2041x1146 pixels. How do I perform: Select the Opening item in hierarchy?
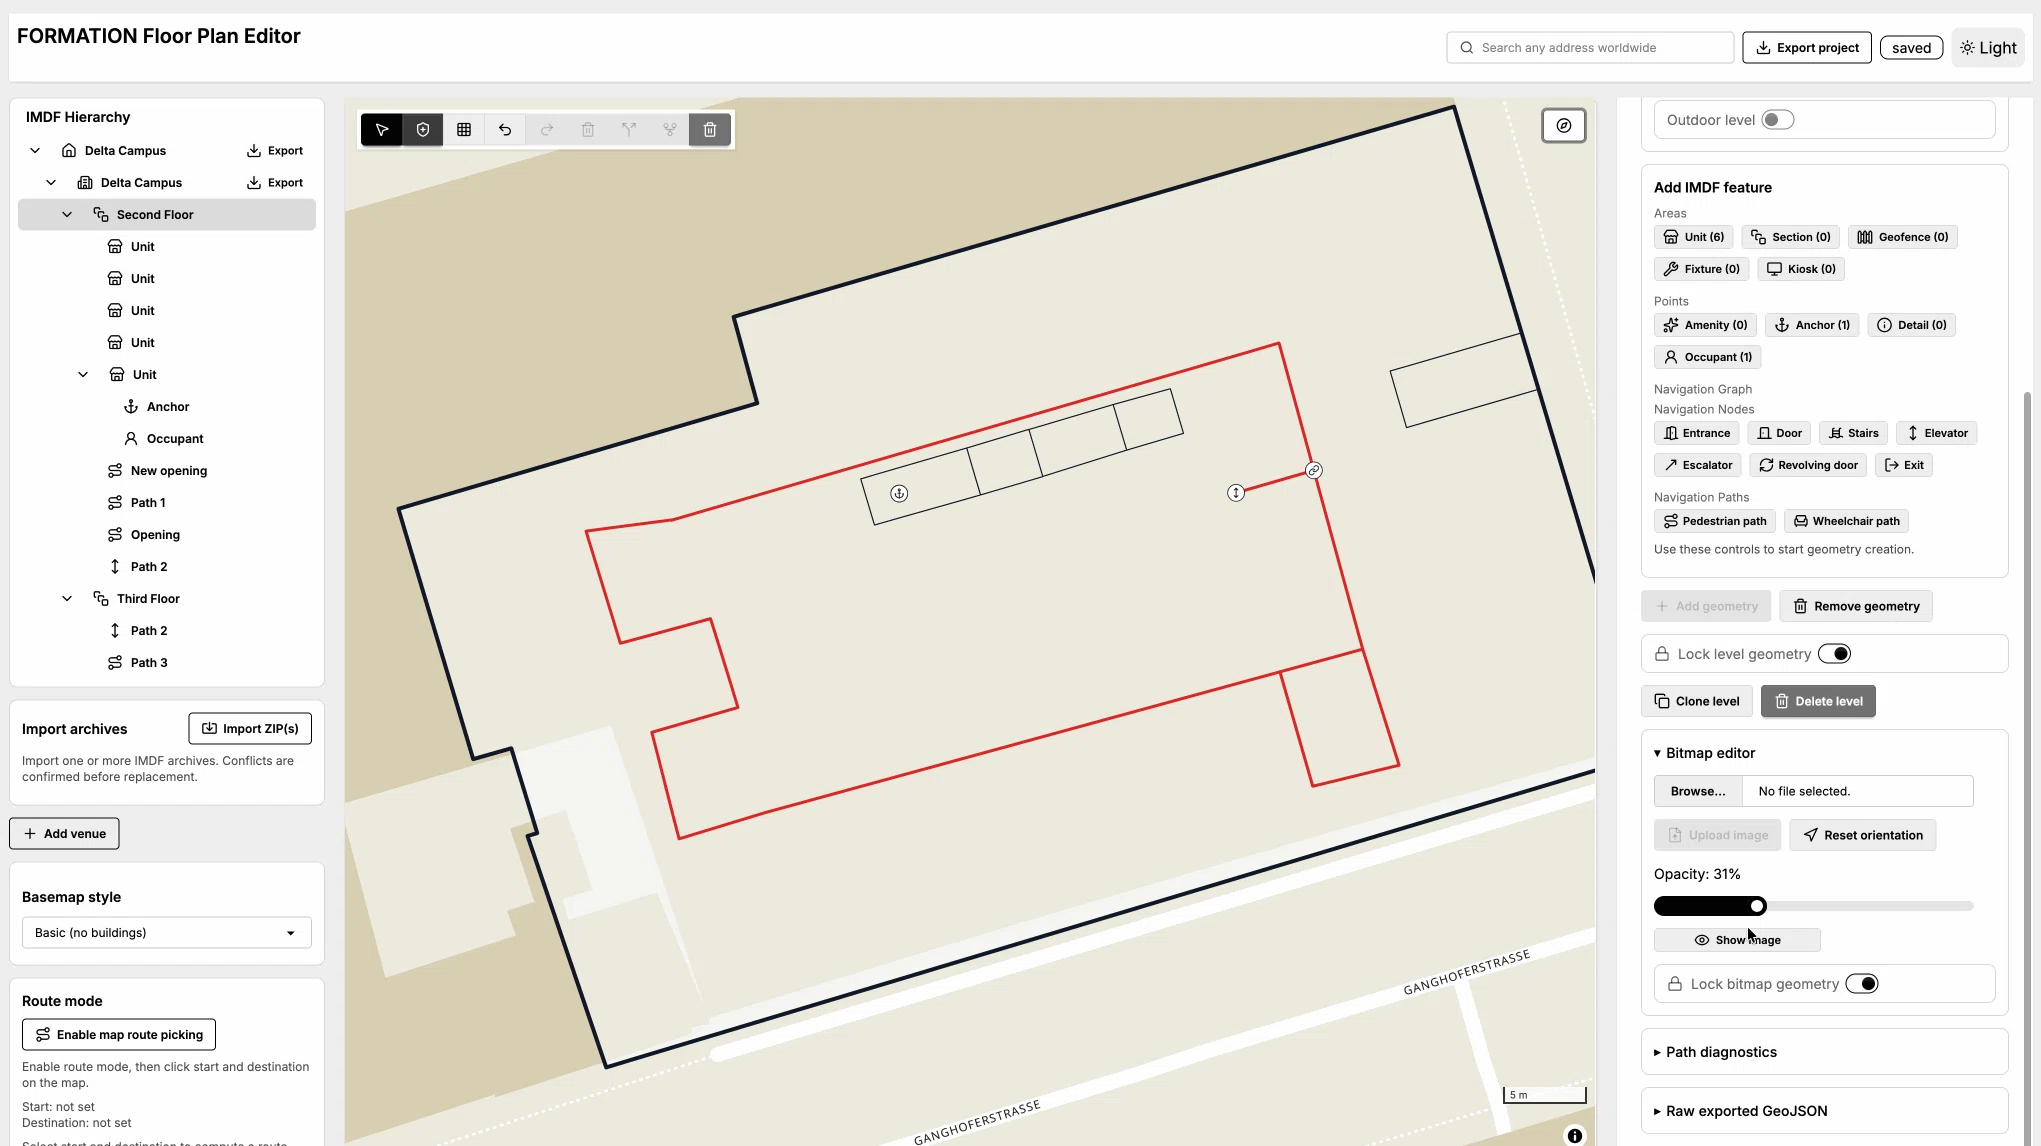point(155,535)
